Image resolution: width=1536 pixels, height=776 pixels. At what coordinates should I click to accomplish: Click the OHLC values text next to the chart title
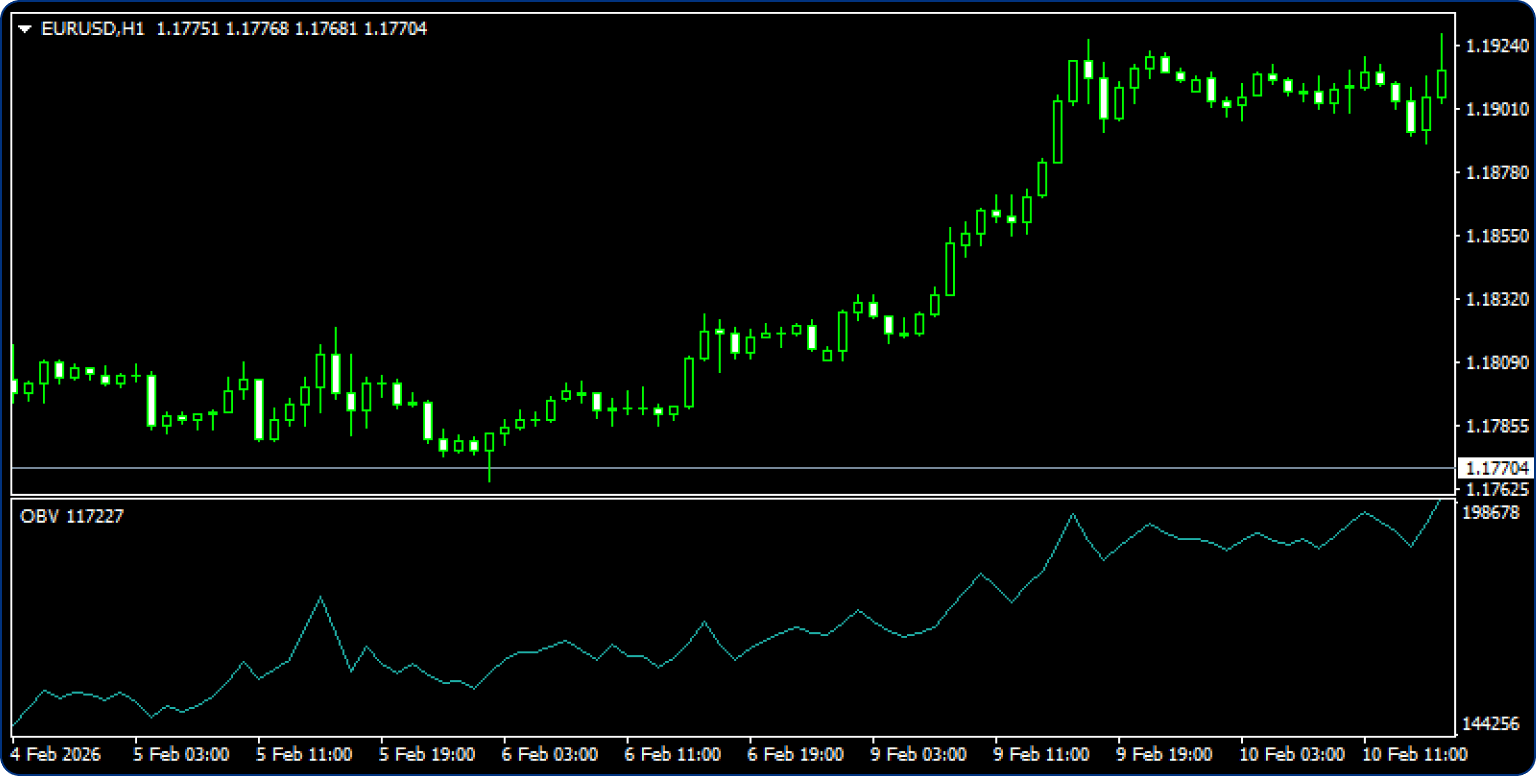[x=292, y=30]
